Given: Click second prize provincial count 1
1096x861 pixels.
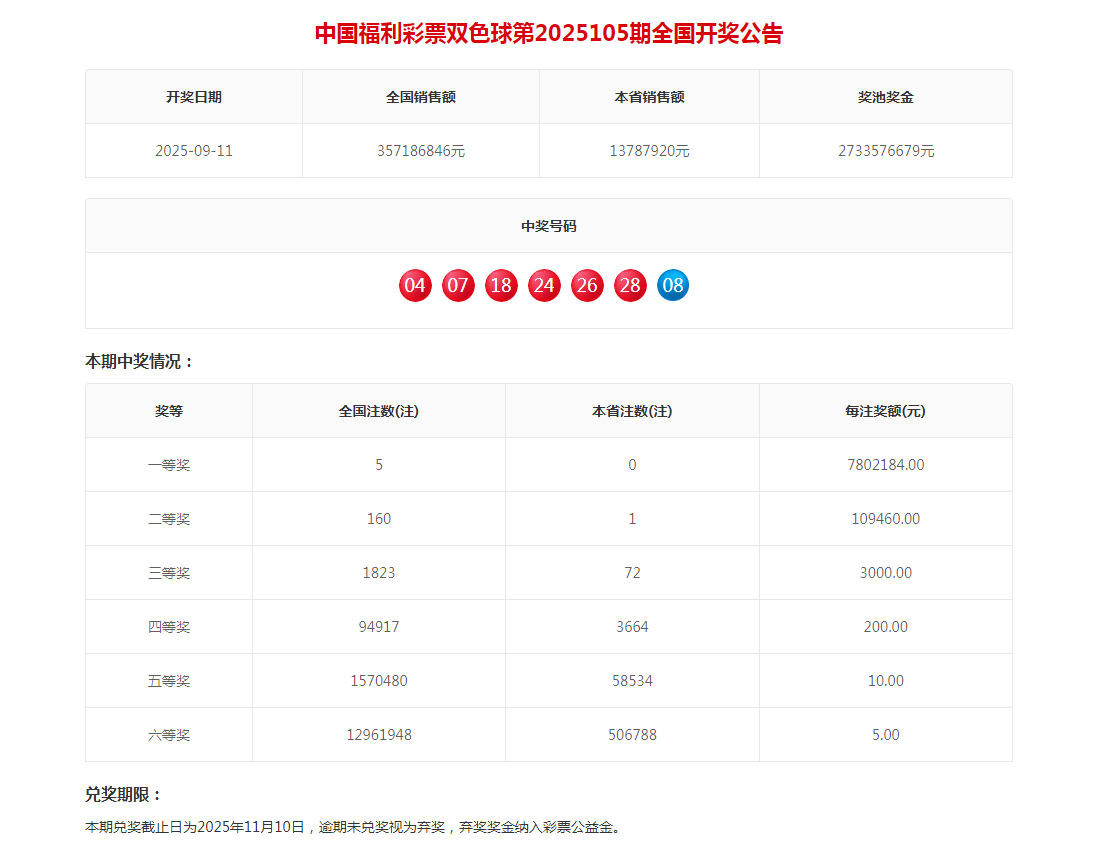Looking at the screenshot, I should (632, 519).
